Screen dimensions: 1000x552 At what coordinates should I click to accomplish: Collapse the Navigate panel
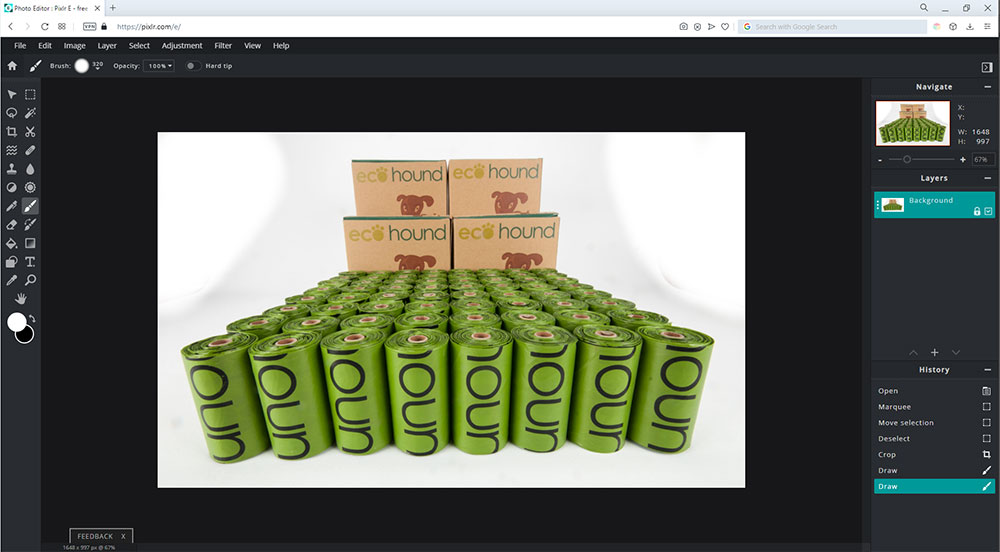coord(988,87)
